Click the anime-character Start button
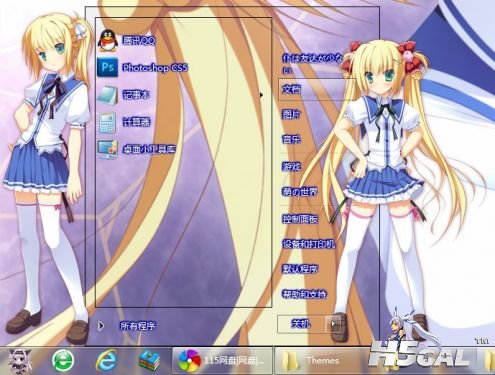495x375 pixels. [x=19, y=361]
